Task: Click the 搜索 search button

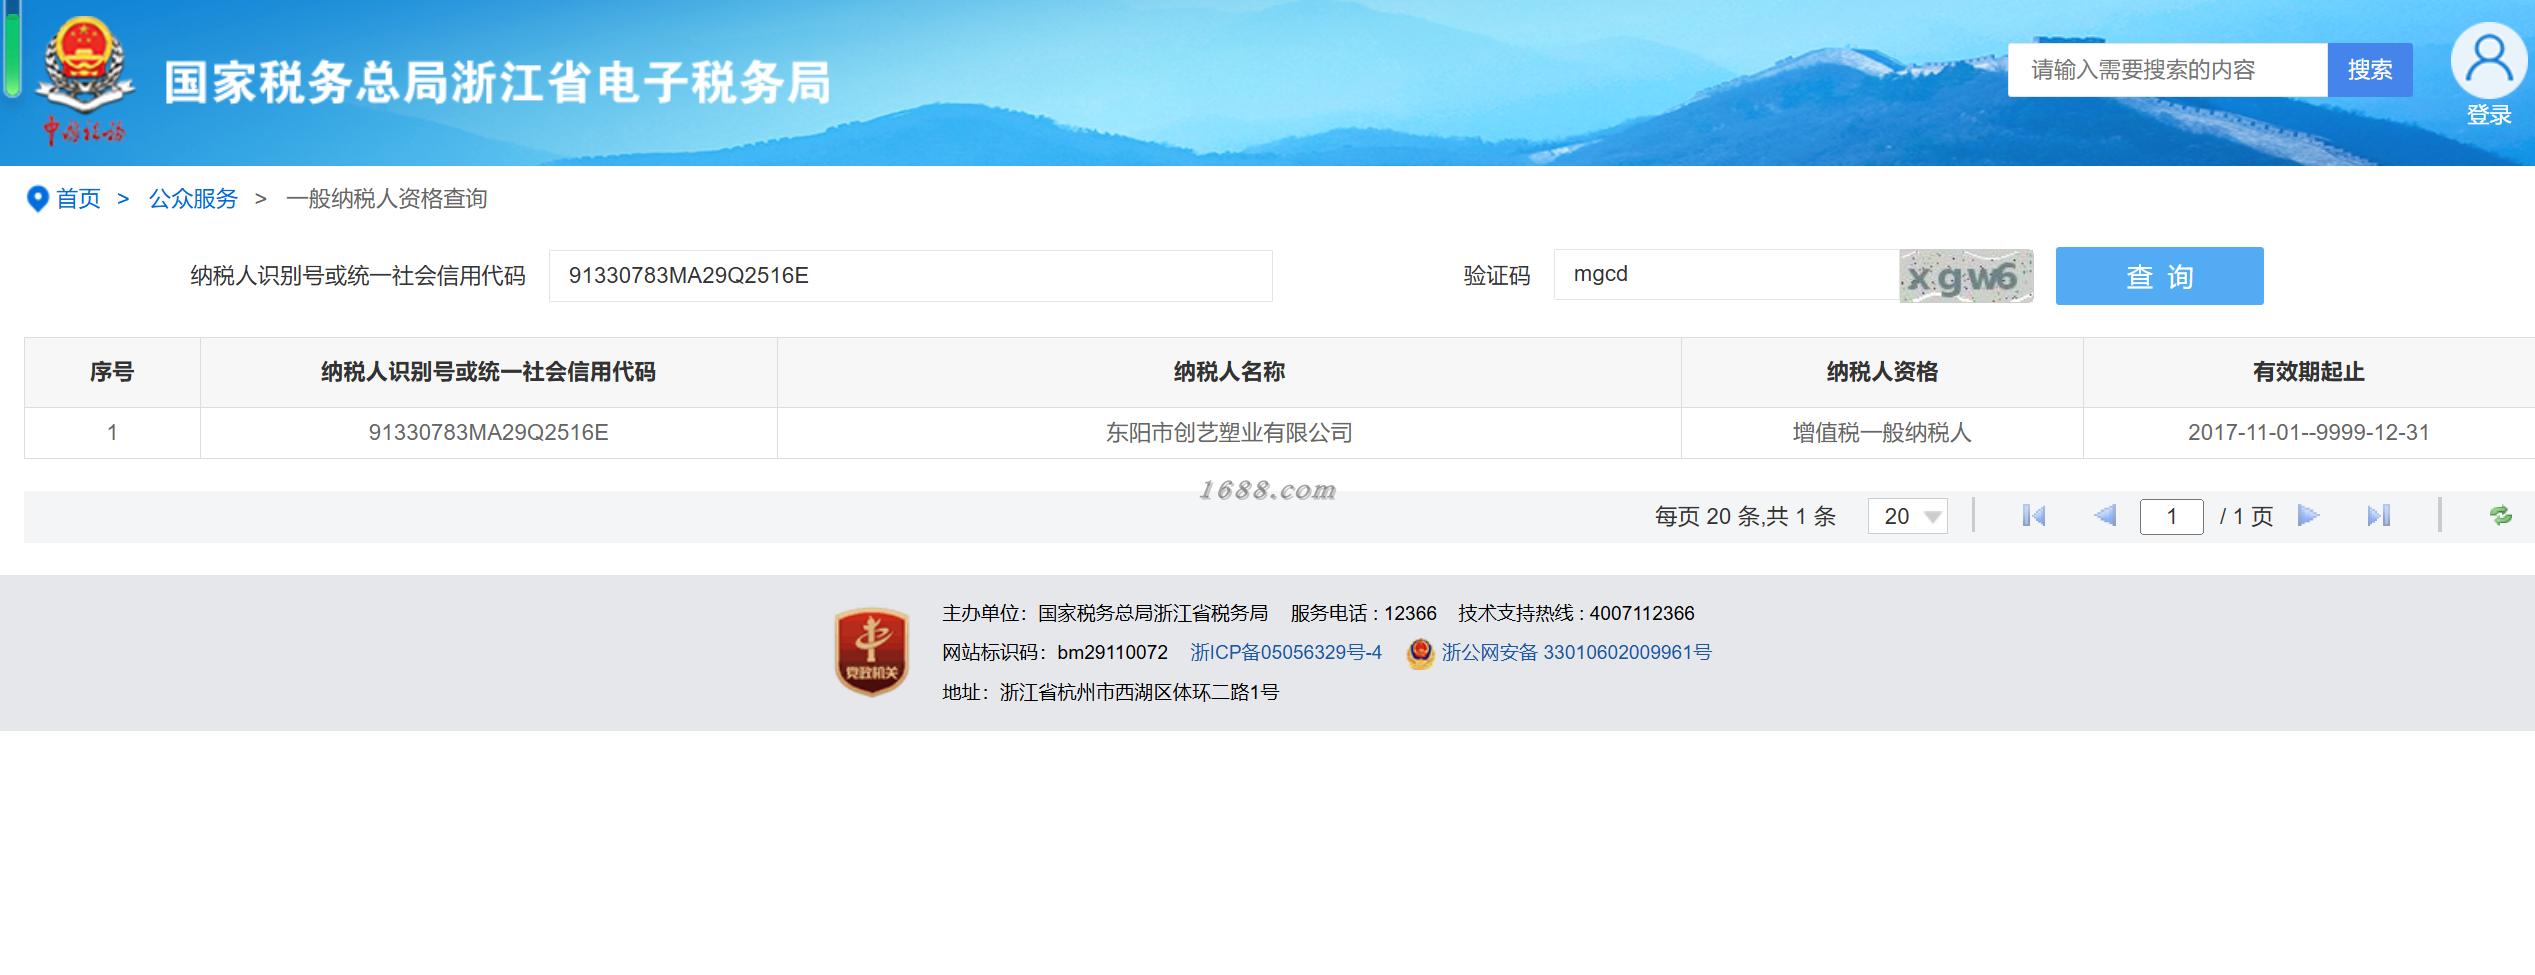Action: (2370, 70)
